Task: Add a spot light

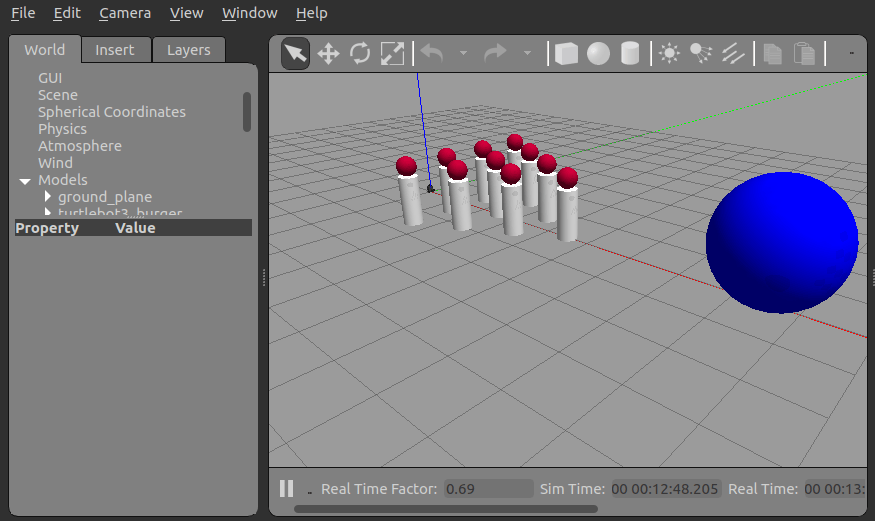Action: point(701,54)
